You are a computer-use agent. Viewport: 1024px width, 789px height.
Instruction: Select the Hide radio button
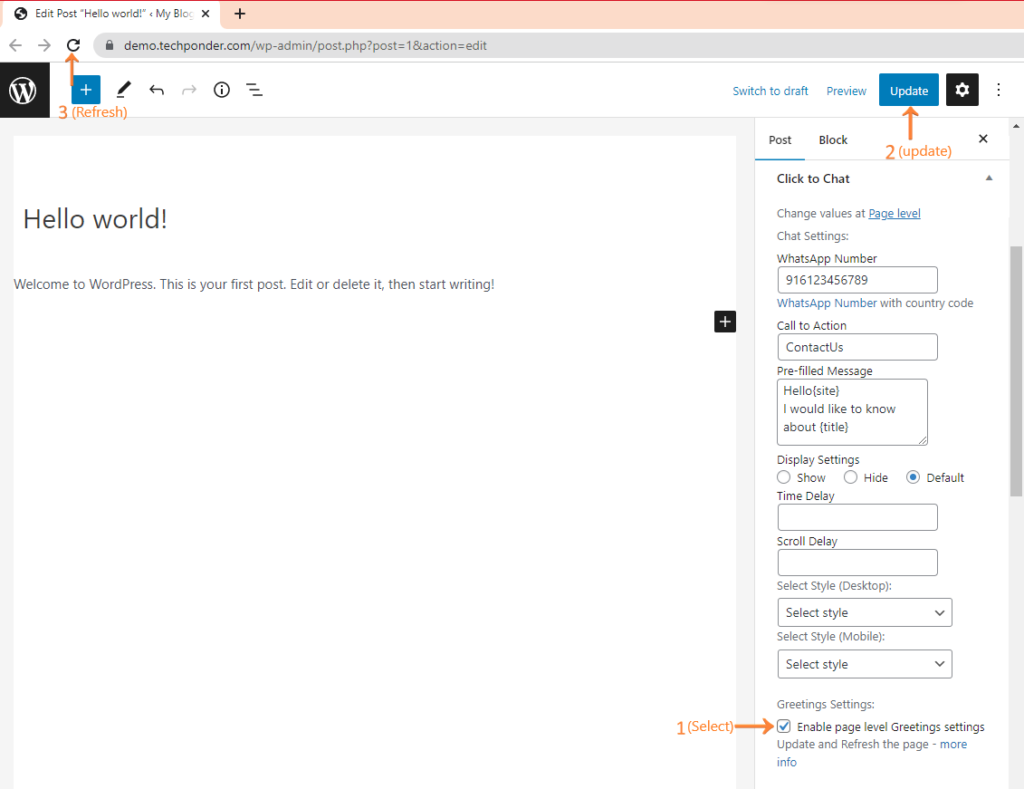click(x=851, y=478)
